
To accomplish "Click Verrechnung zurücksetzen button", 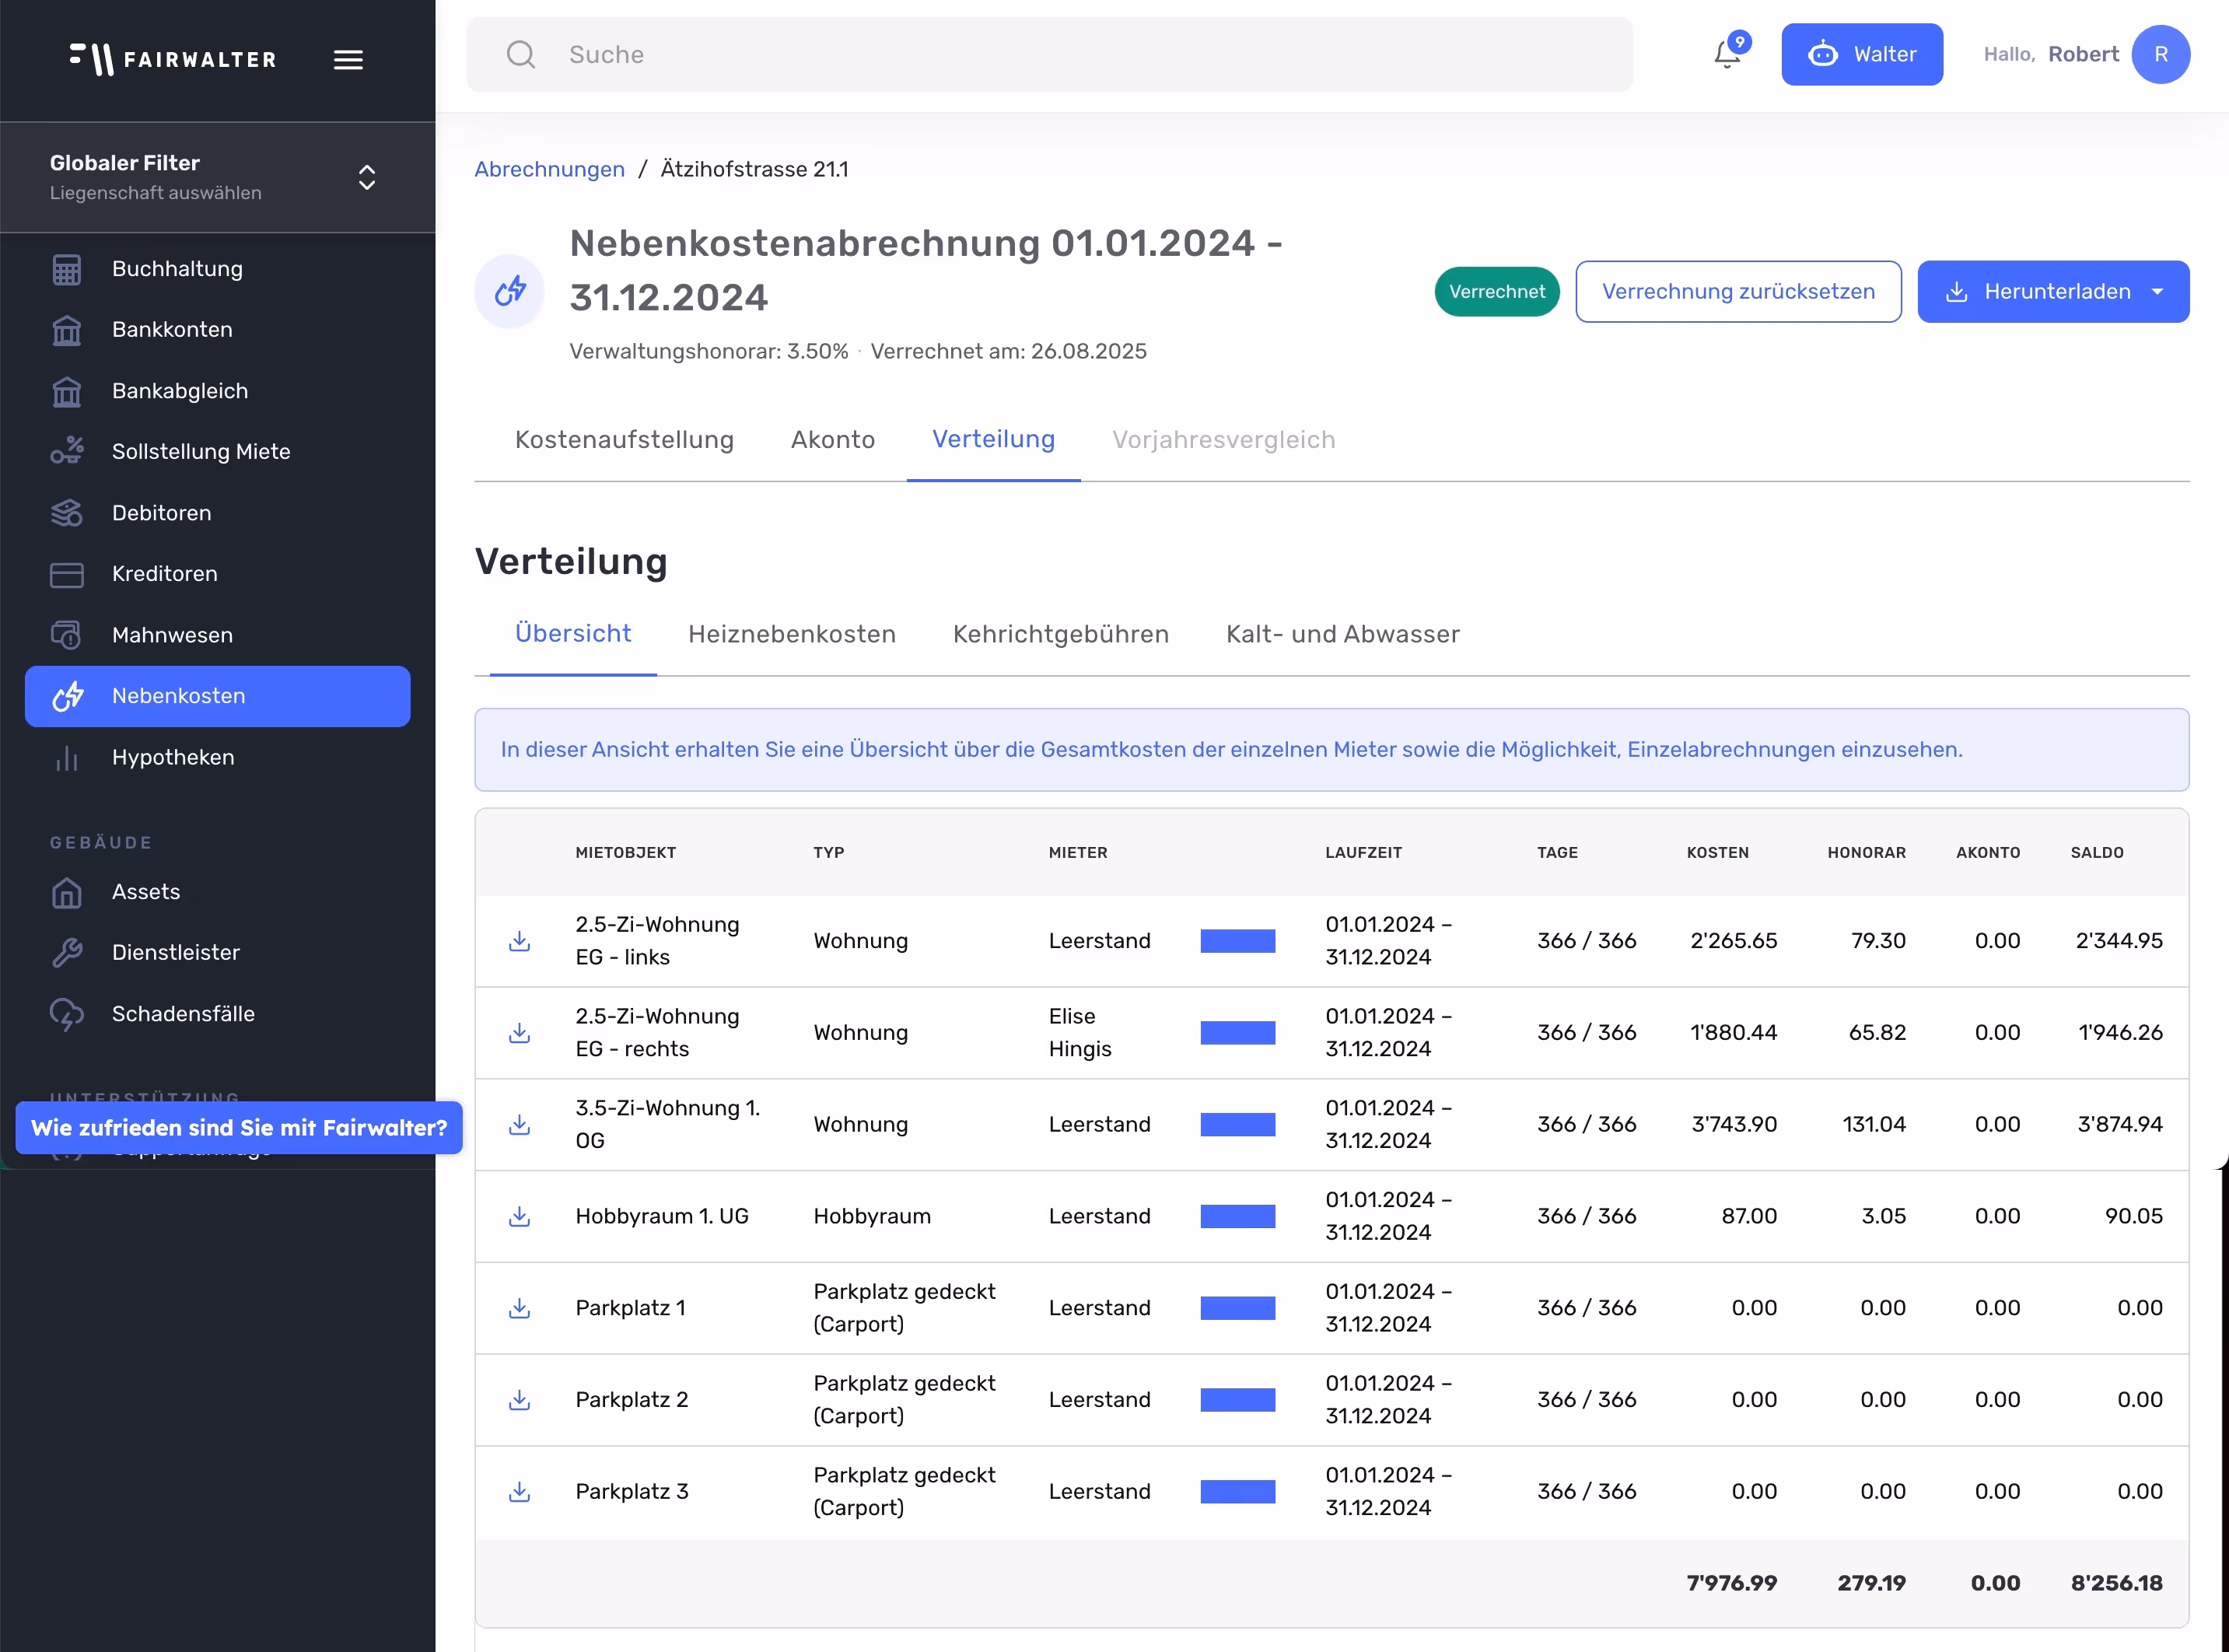I will coord(1738,292).
